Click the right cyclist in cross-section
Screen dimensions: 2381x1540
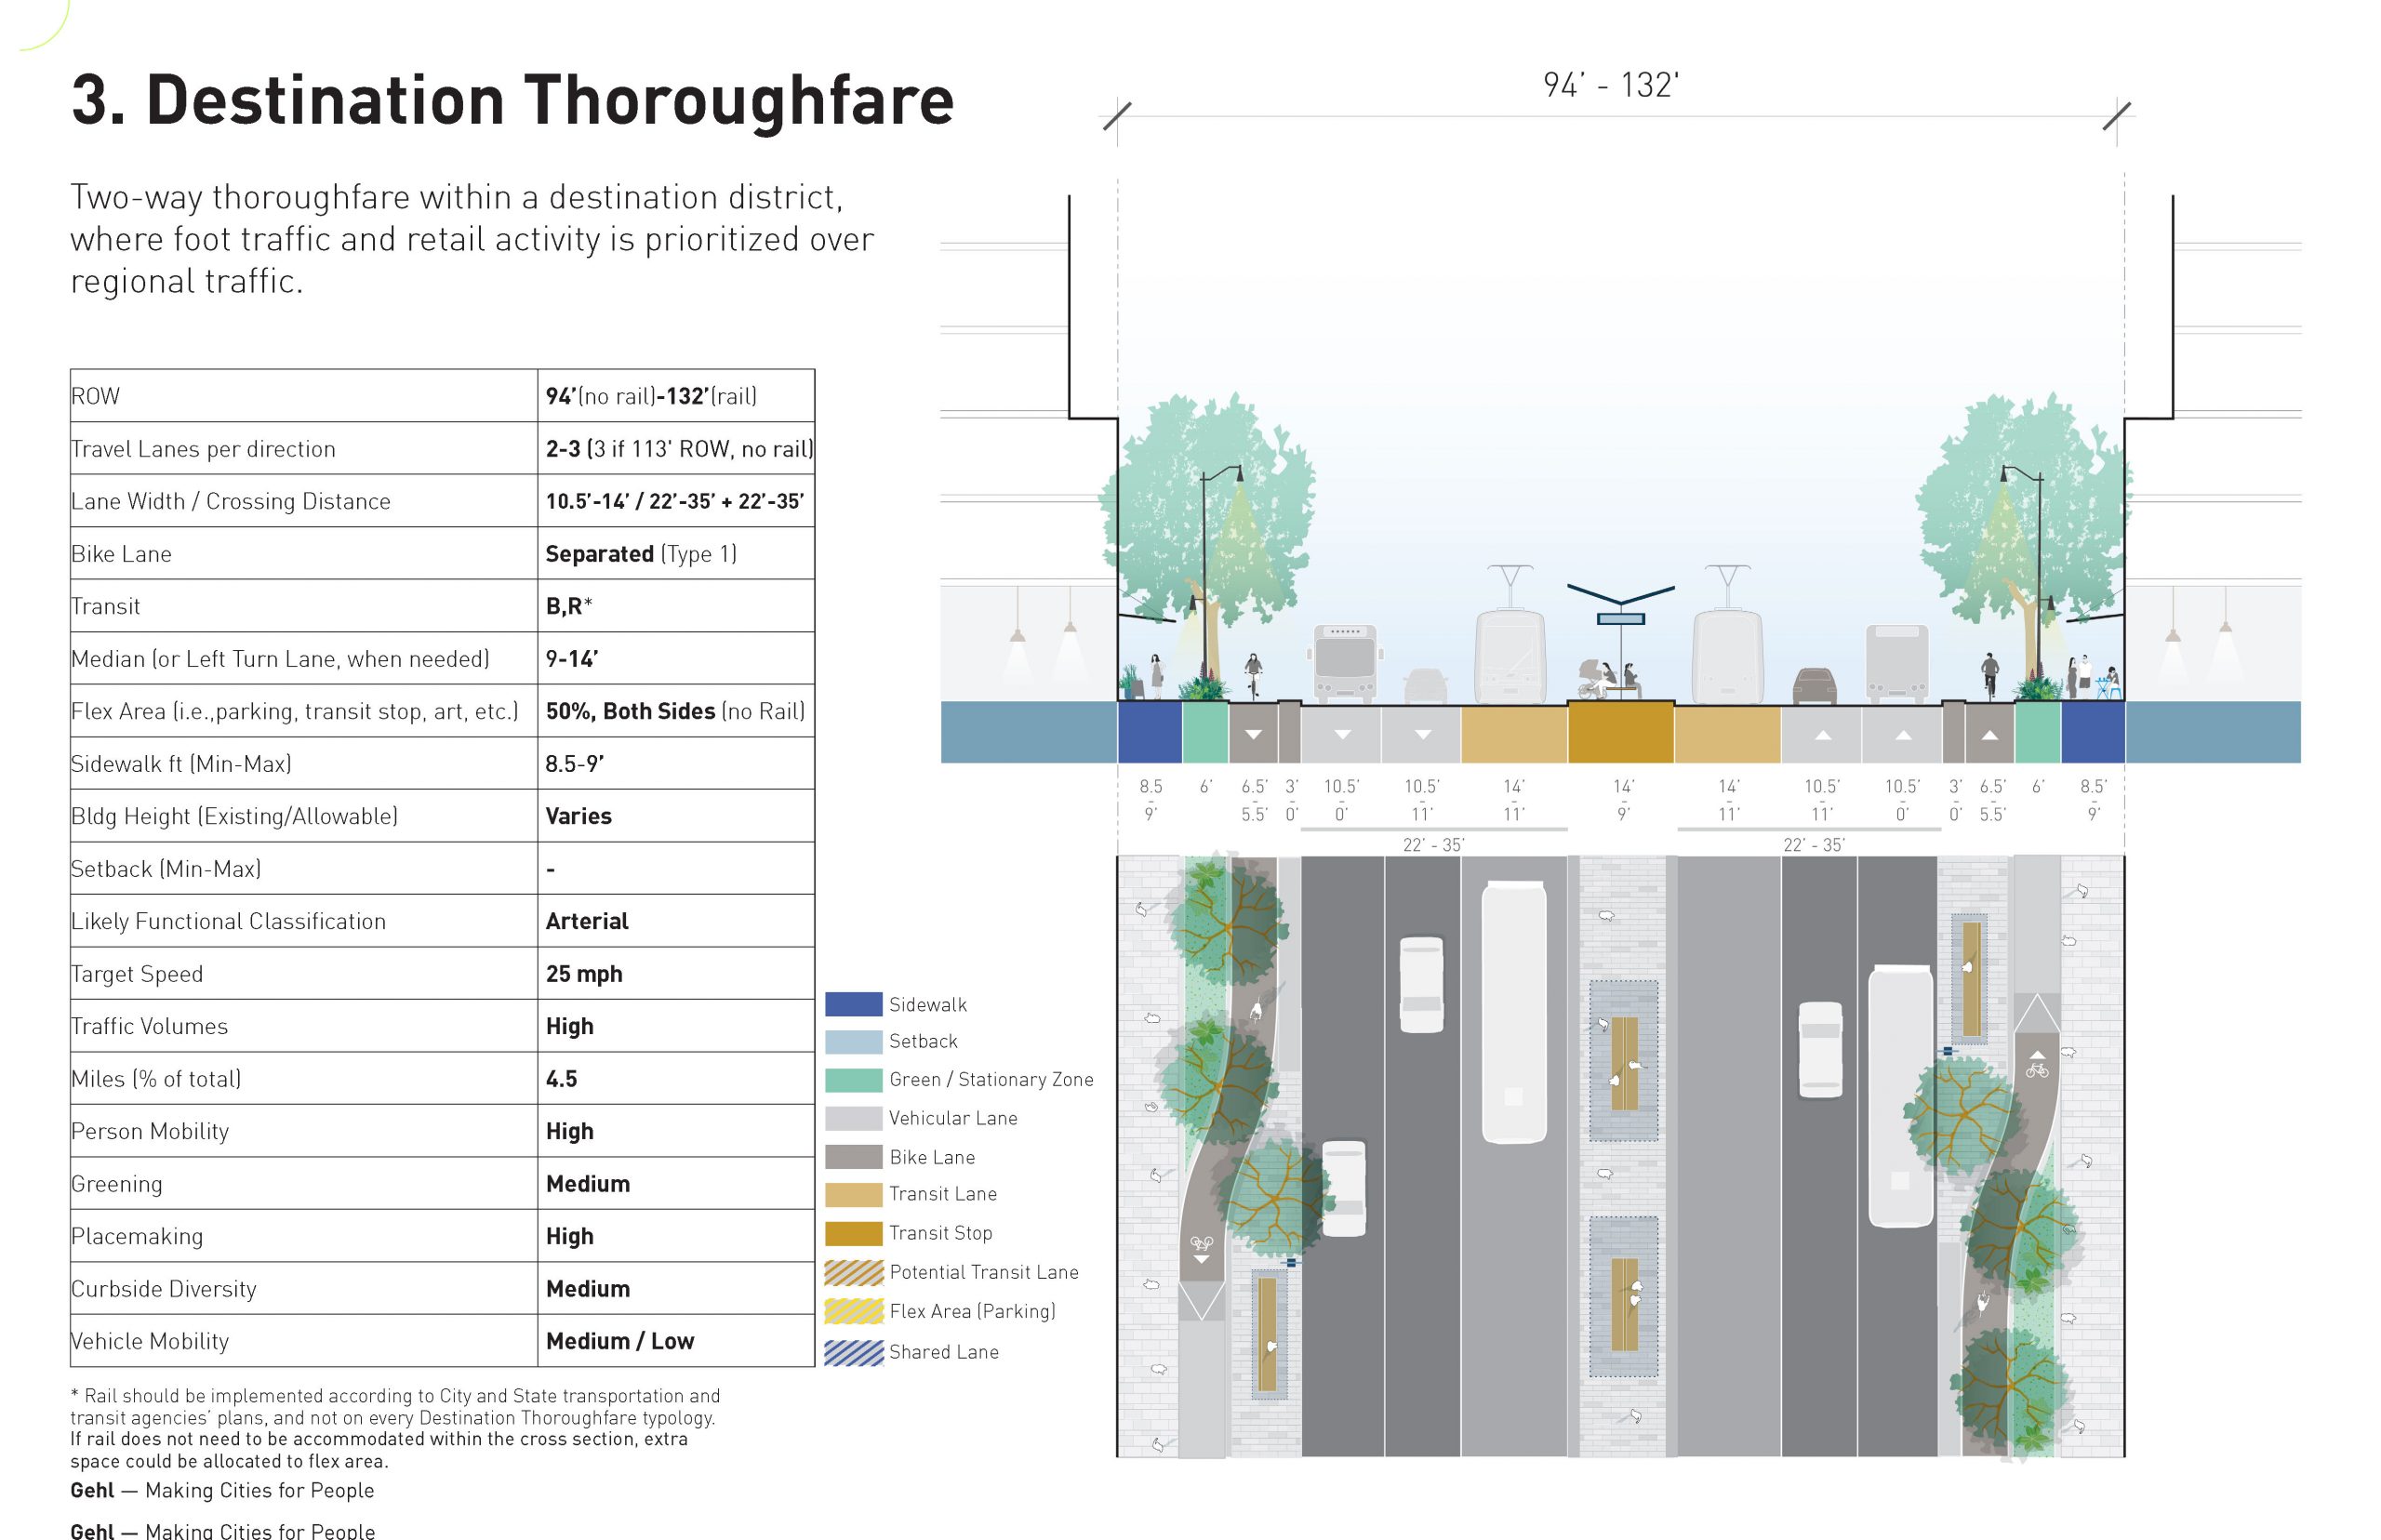pyautogui.click(x=1990, y=676)
